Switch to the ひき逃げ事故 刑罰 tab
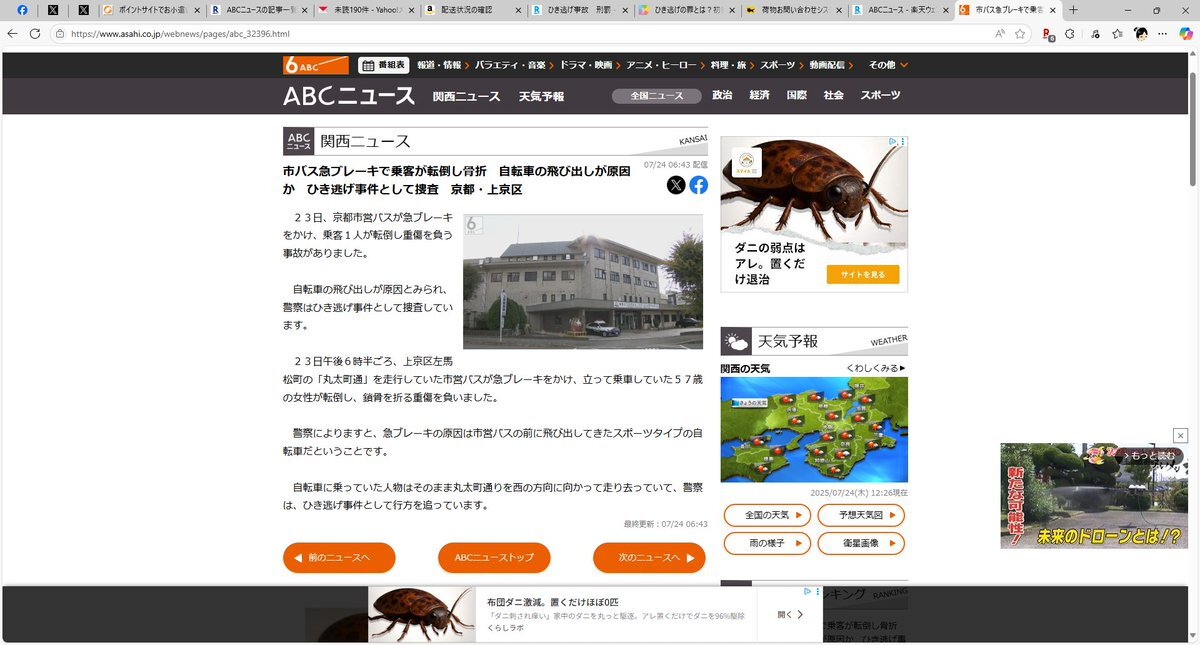The image size is (1200, 645). click(x=580, y=10)
